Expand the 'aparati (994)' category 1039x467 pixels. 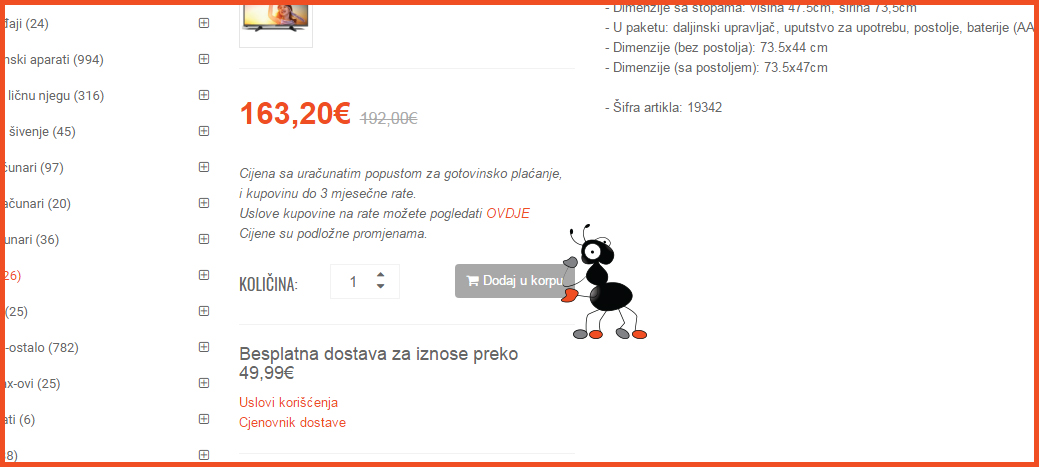tap(203, 59)
